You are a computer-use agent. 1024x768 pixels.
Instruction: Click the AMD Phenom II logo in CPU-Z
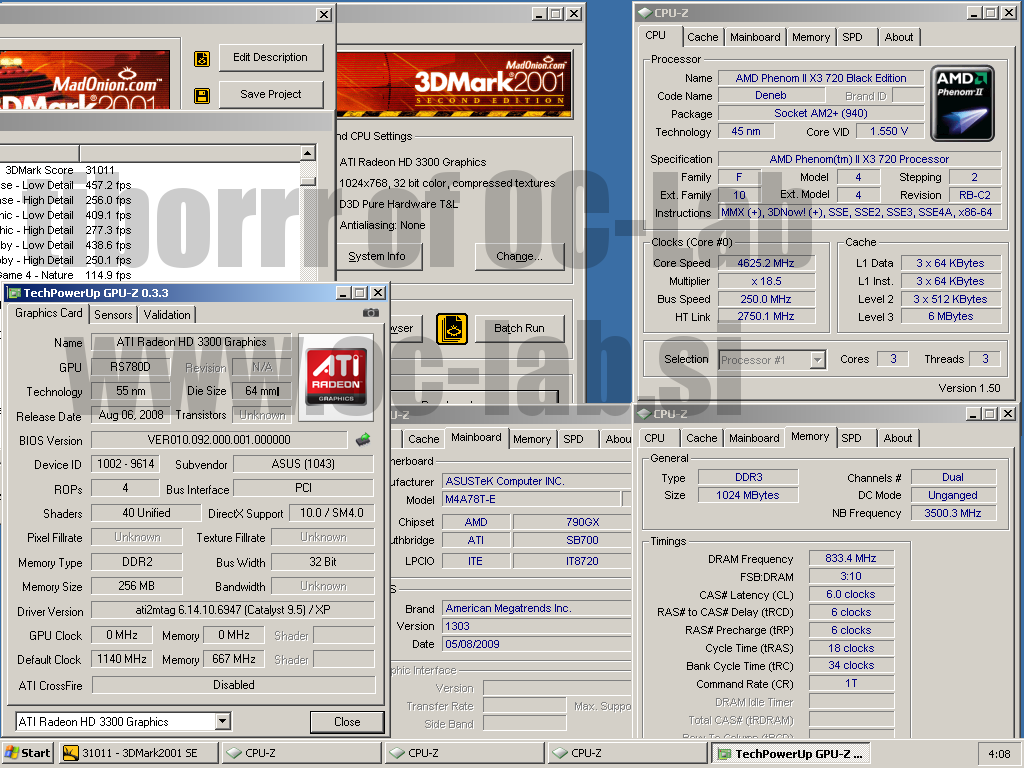(962, 103)
